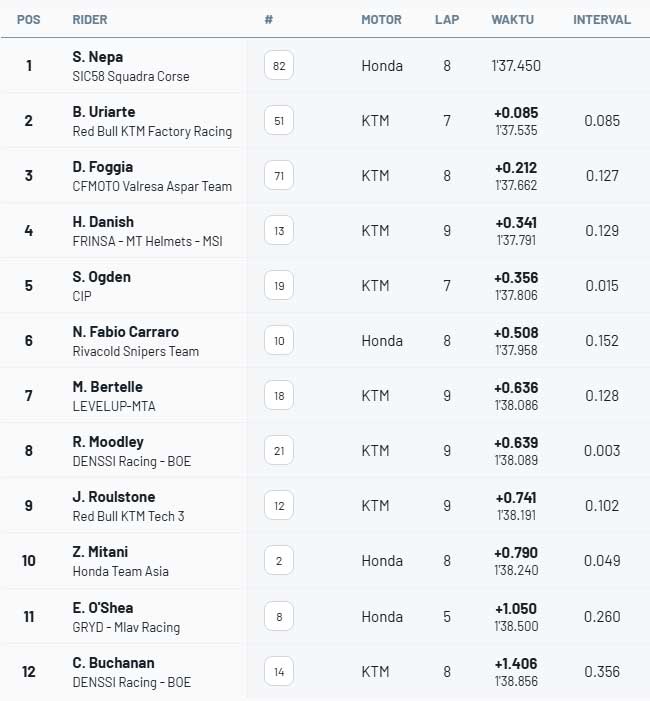650x701 pixels.
Task: Select number badge 2 for Z. Mitani
Action: (x=279, y=560)
